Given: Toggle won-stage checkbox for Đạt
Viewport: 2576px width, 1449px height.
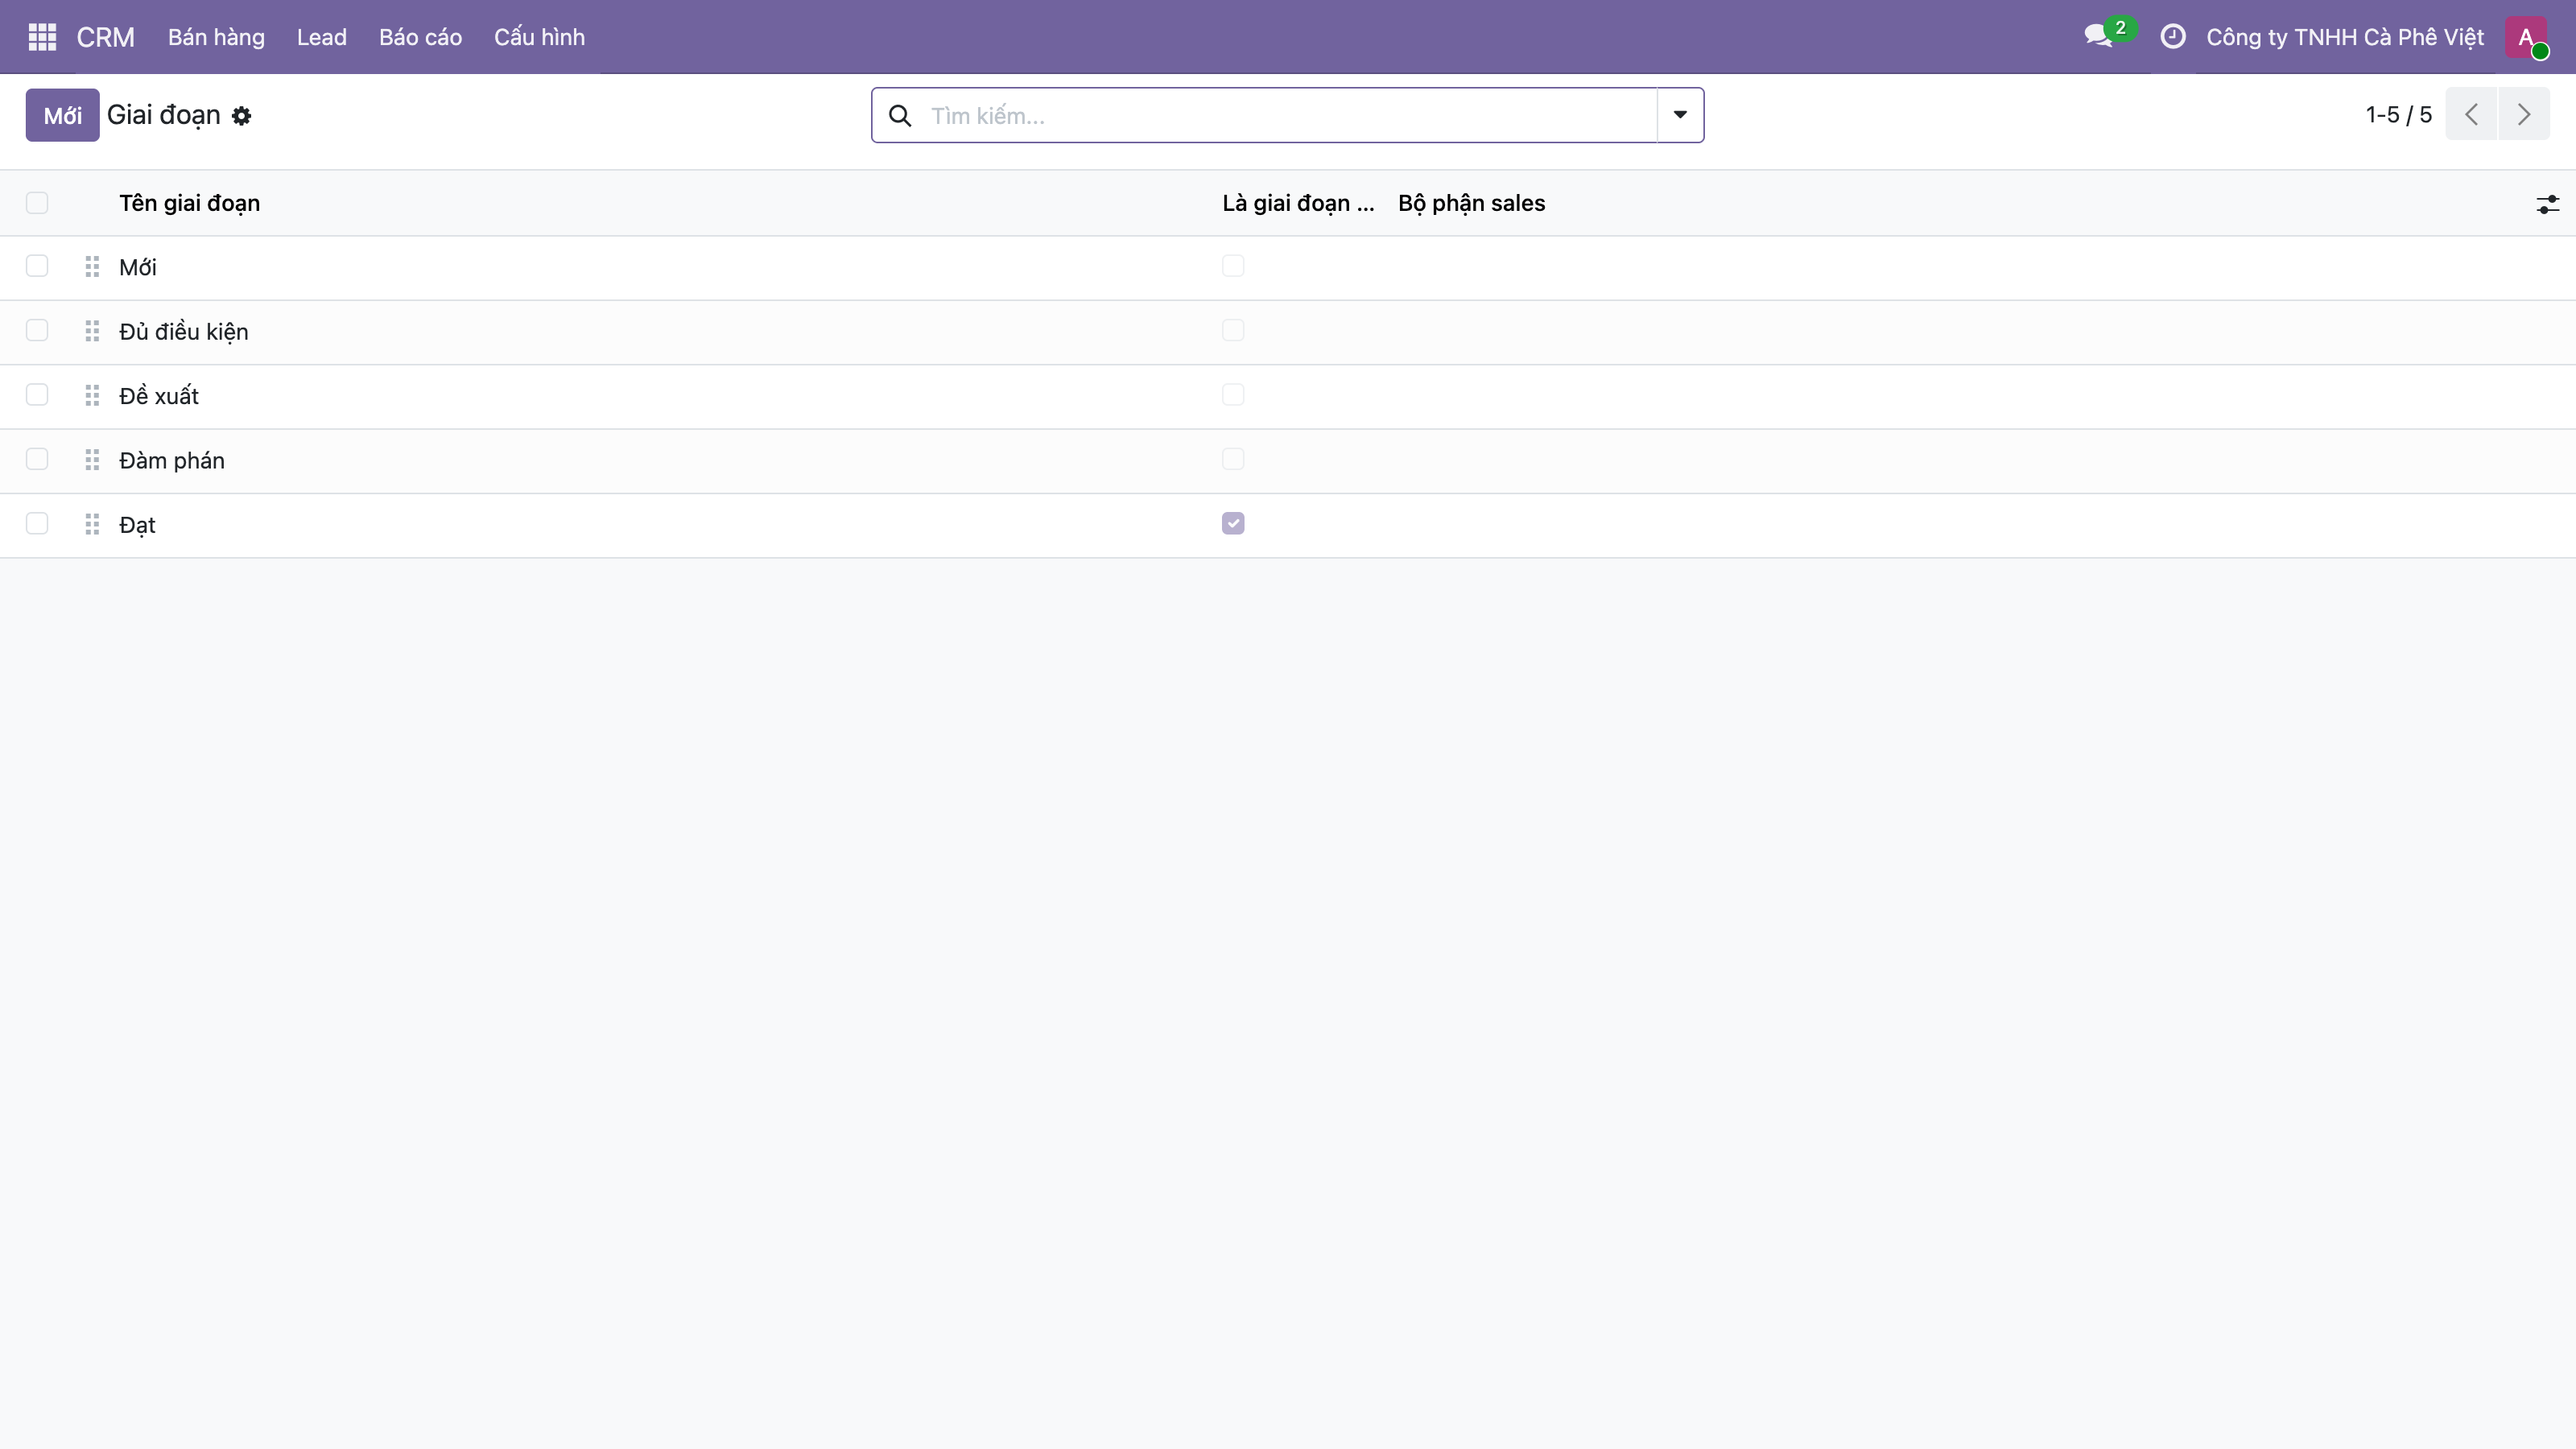Looking at the screenshot, I should [1233, 524].
